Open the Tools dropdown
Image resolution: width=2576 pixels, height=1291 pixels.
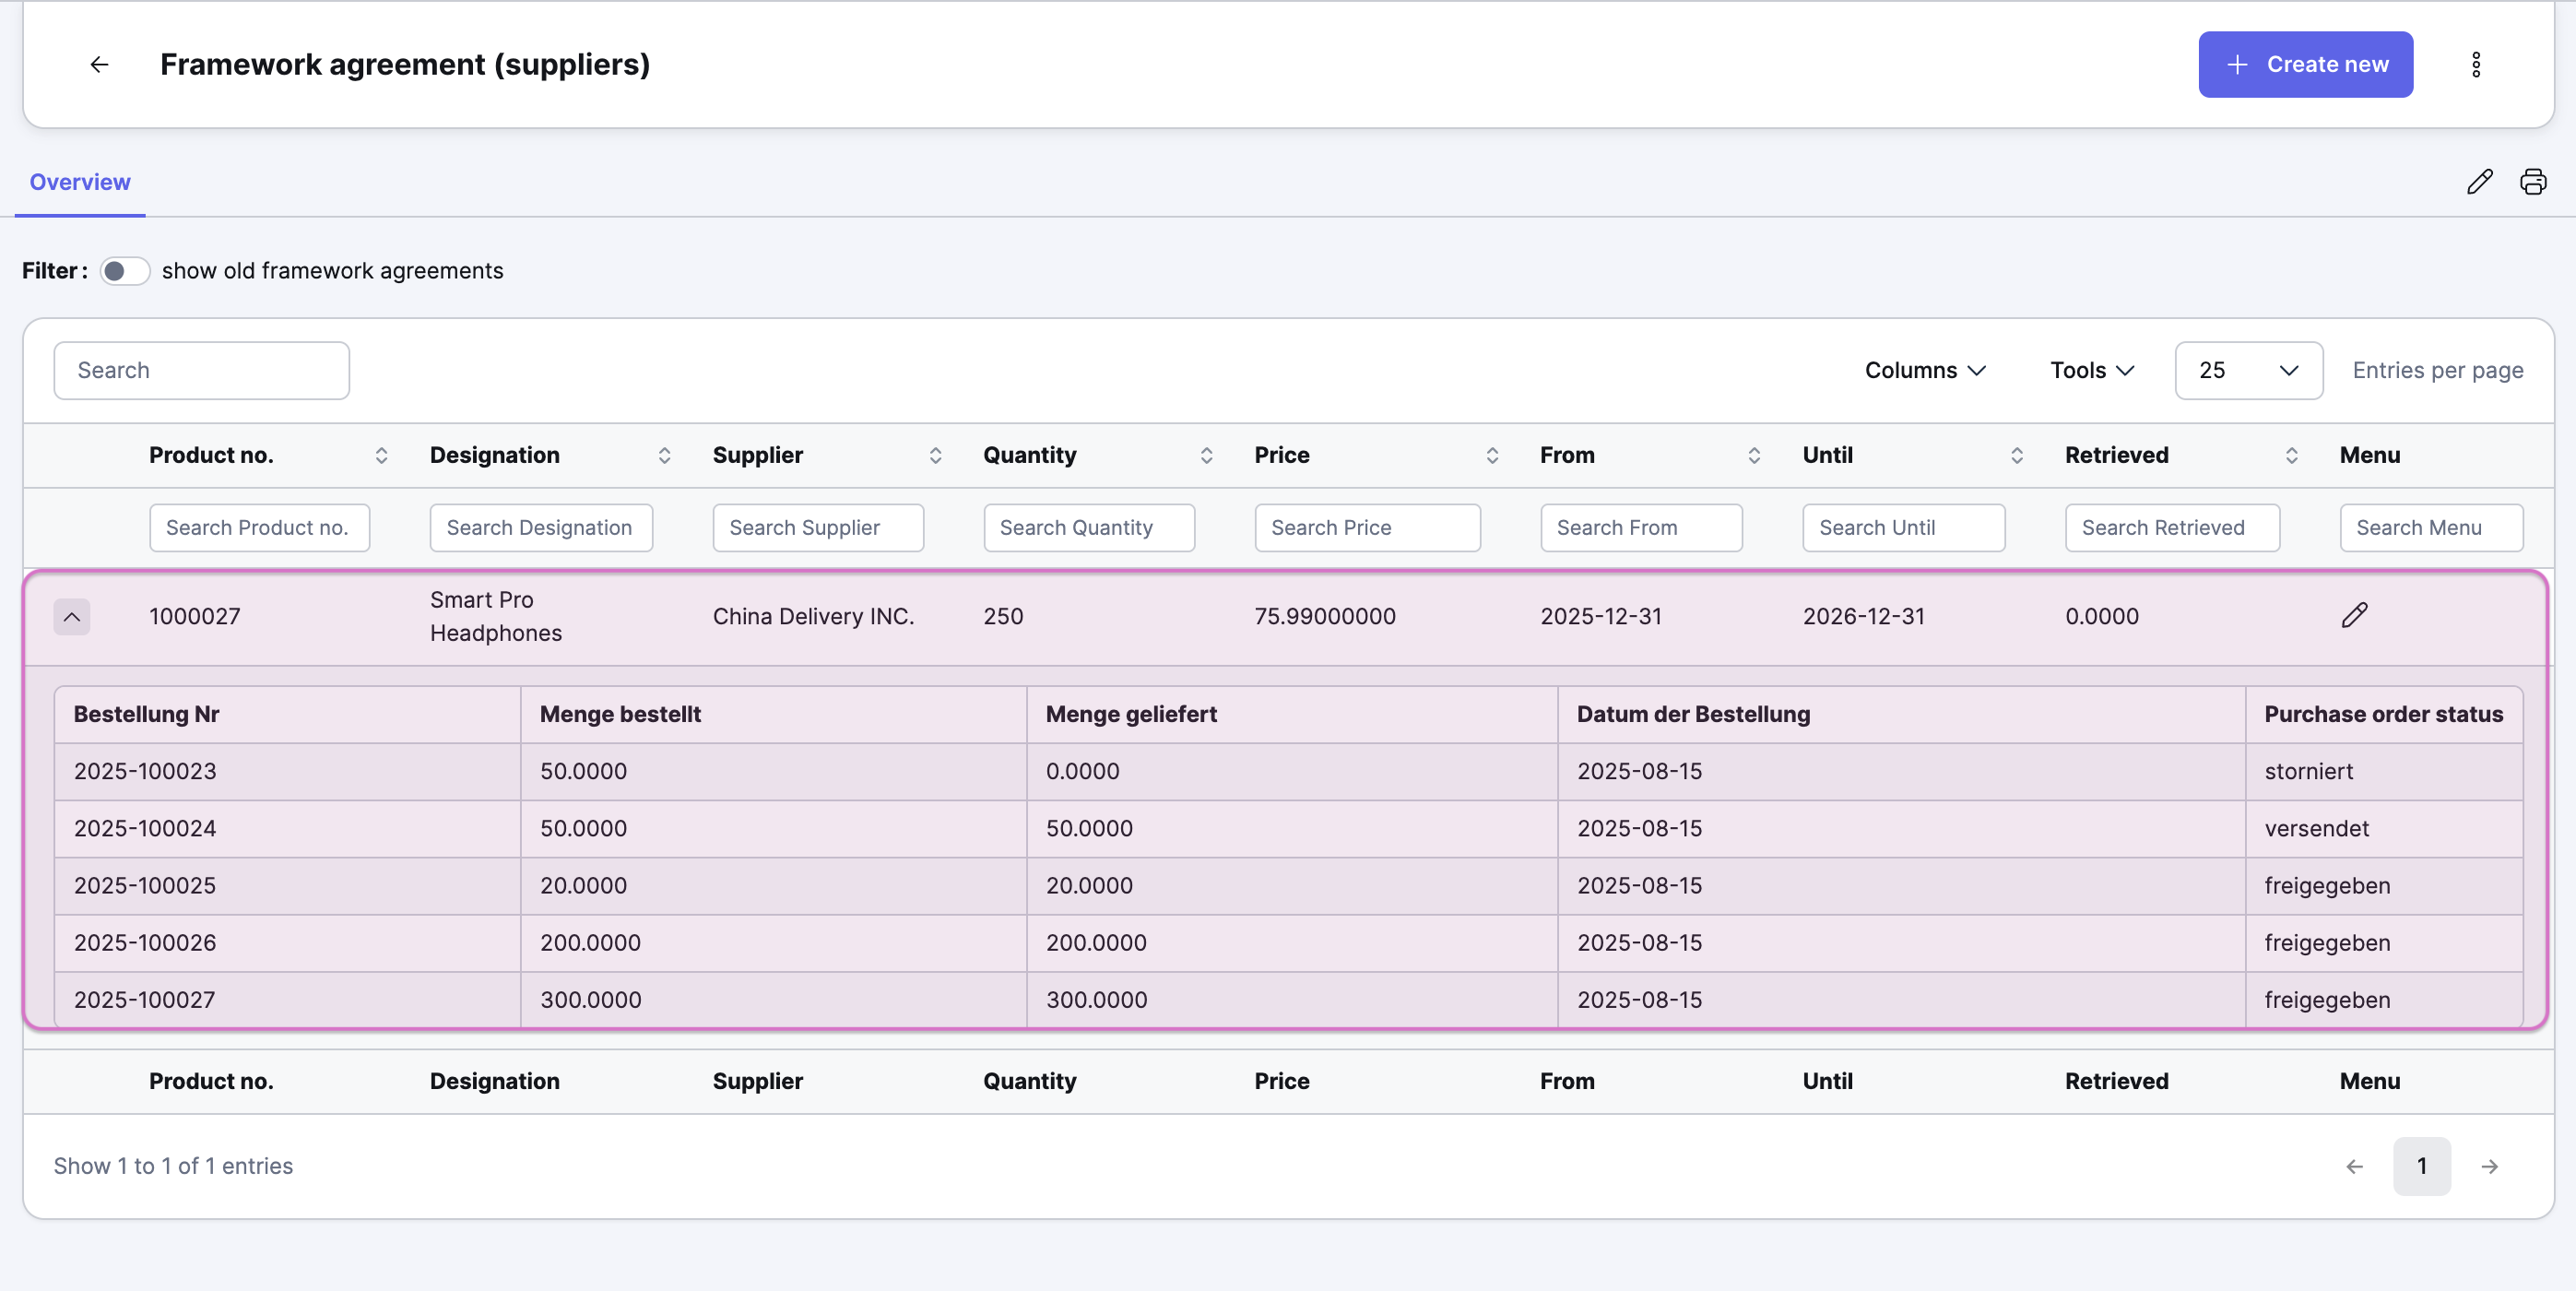[2092, 371]
